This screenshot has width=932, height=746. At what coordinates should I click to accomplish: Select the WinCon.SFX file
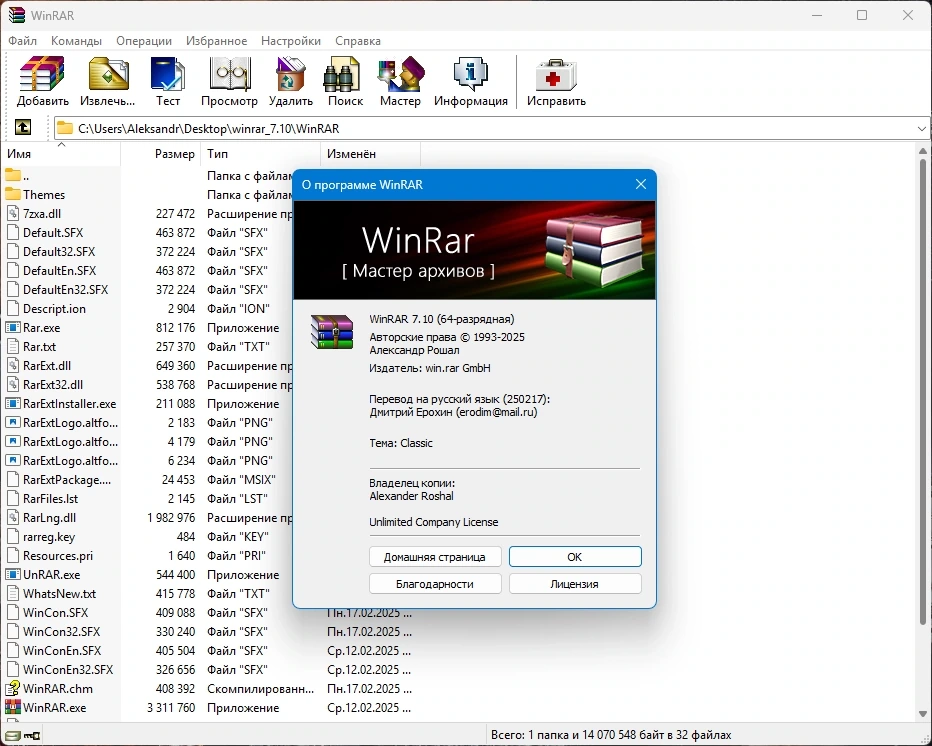[x=55, y=612]
